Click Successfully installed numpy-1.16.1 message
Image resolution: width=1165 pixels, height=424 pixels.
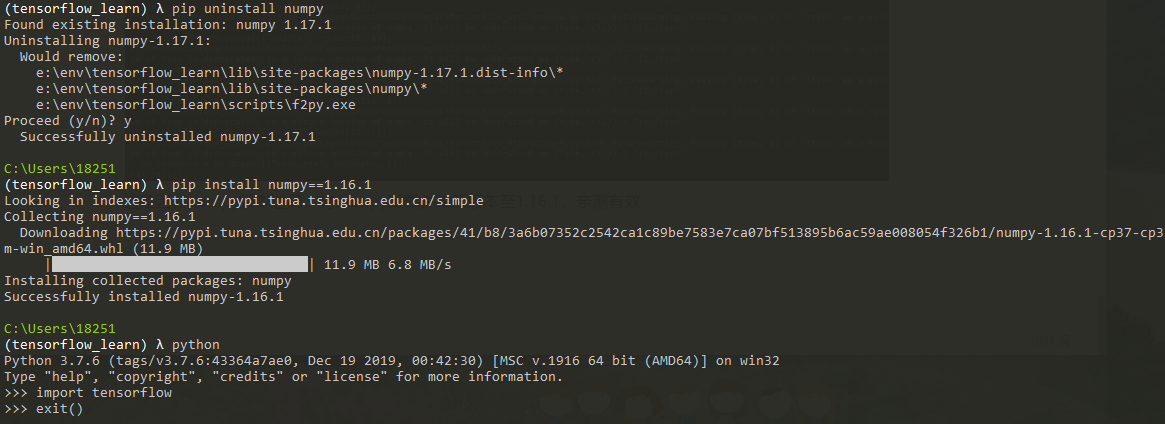tap(143, 296)
